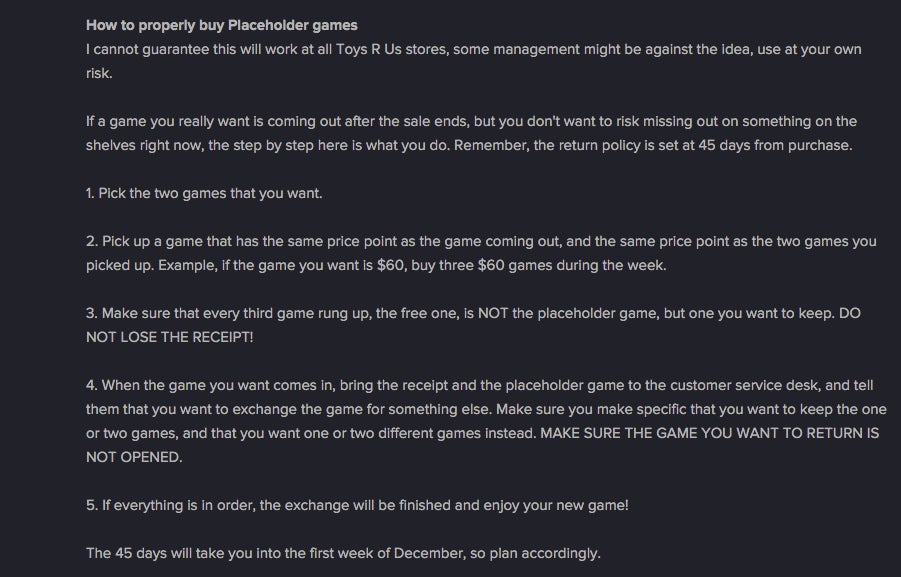Click the final line about first week of December
Viewport: 901px width, 577px height.
coord(343,553)
